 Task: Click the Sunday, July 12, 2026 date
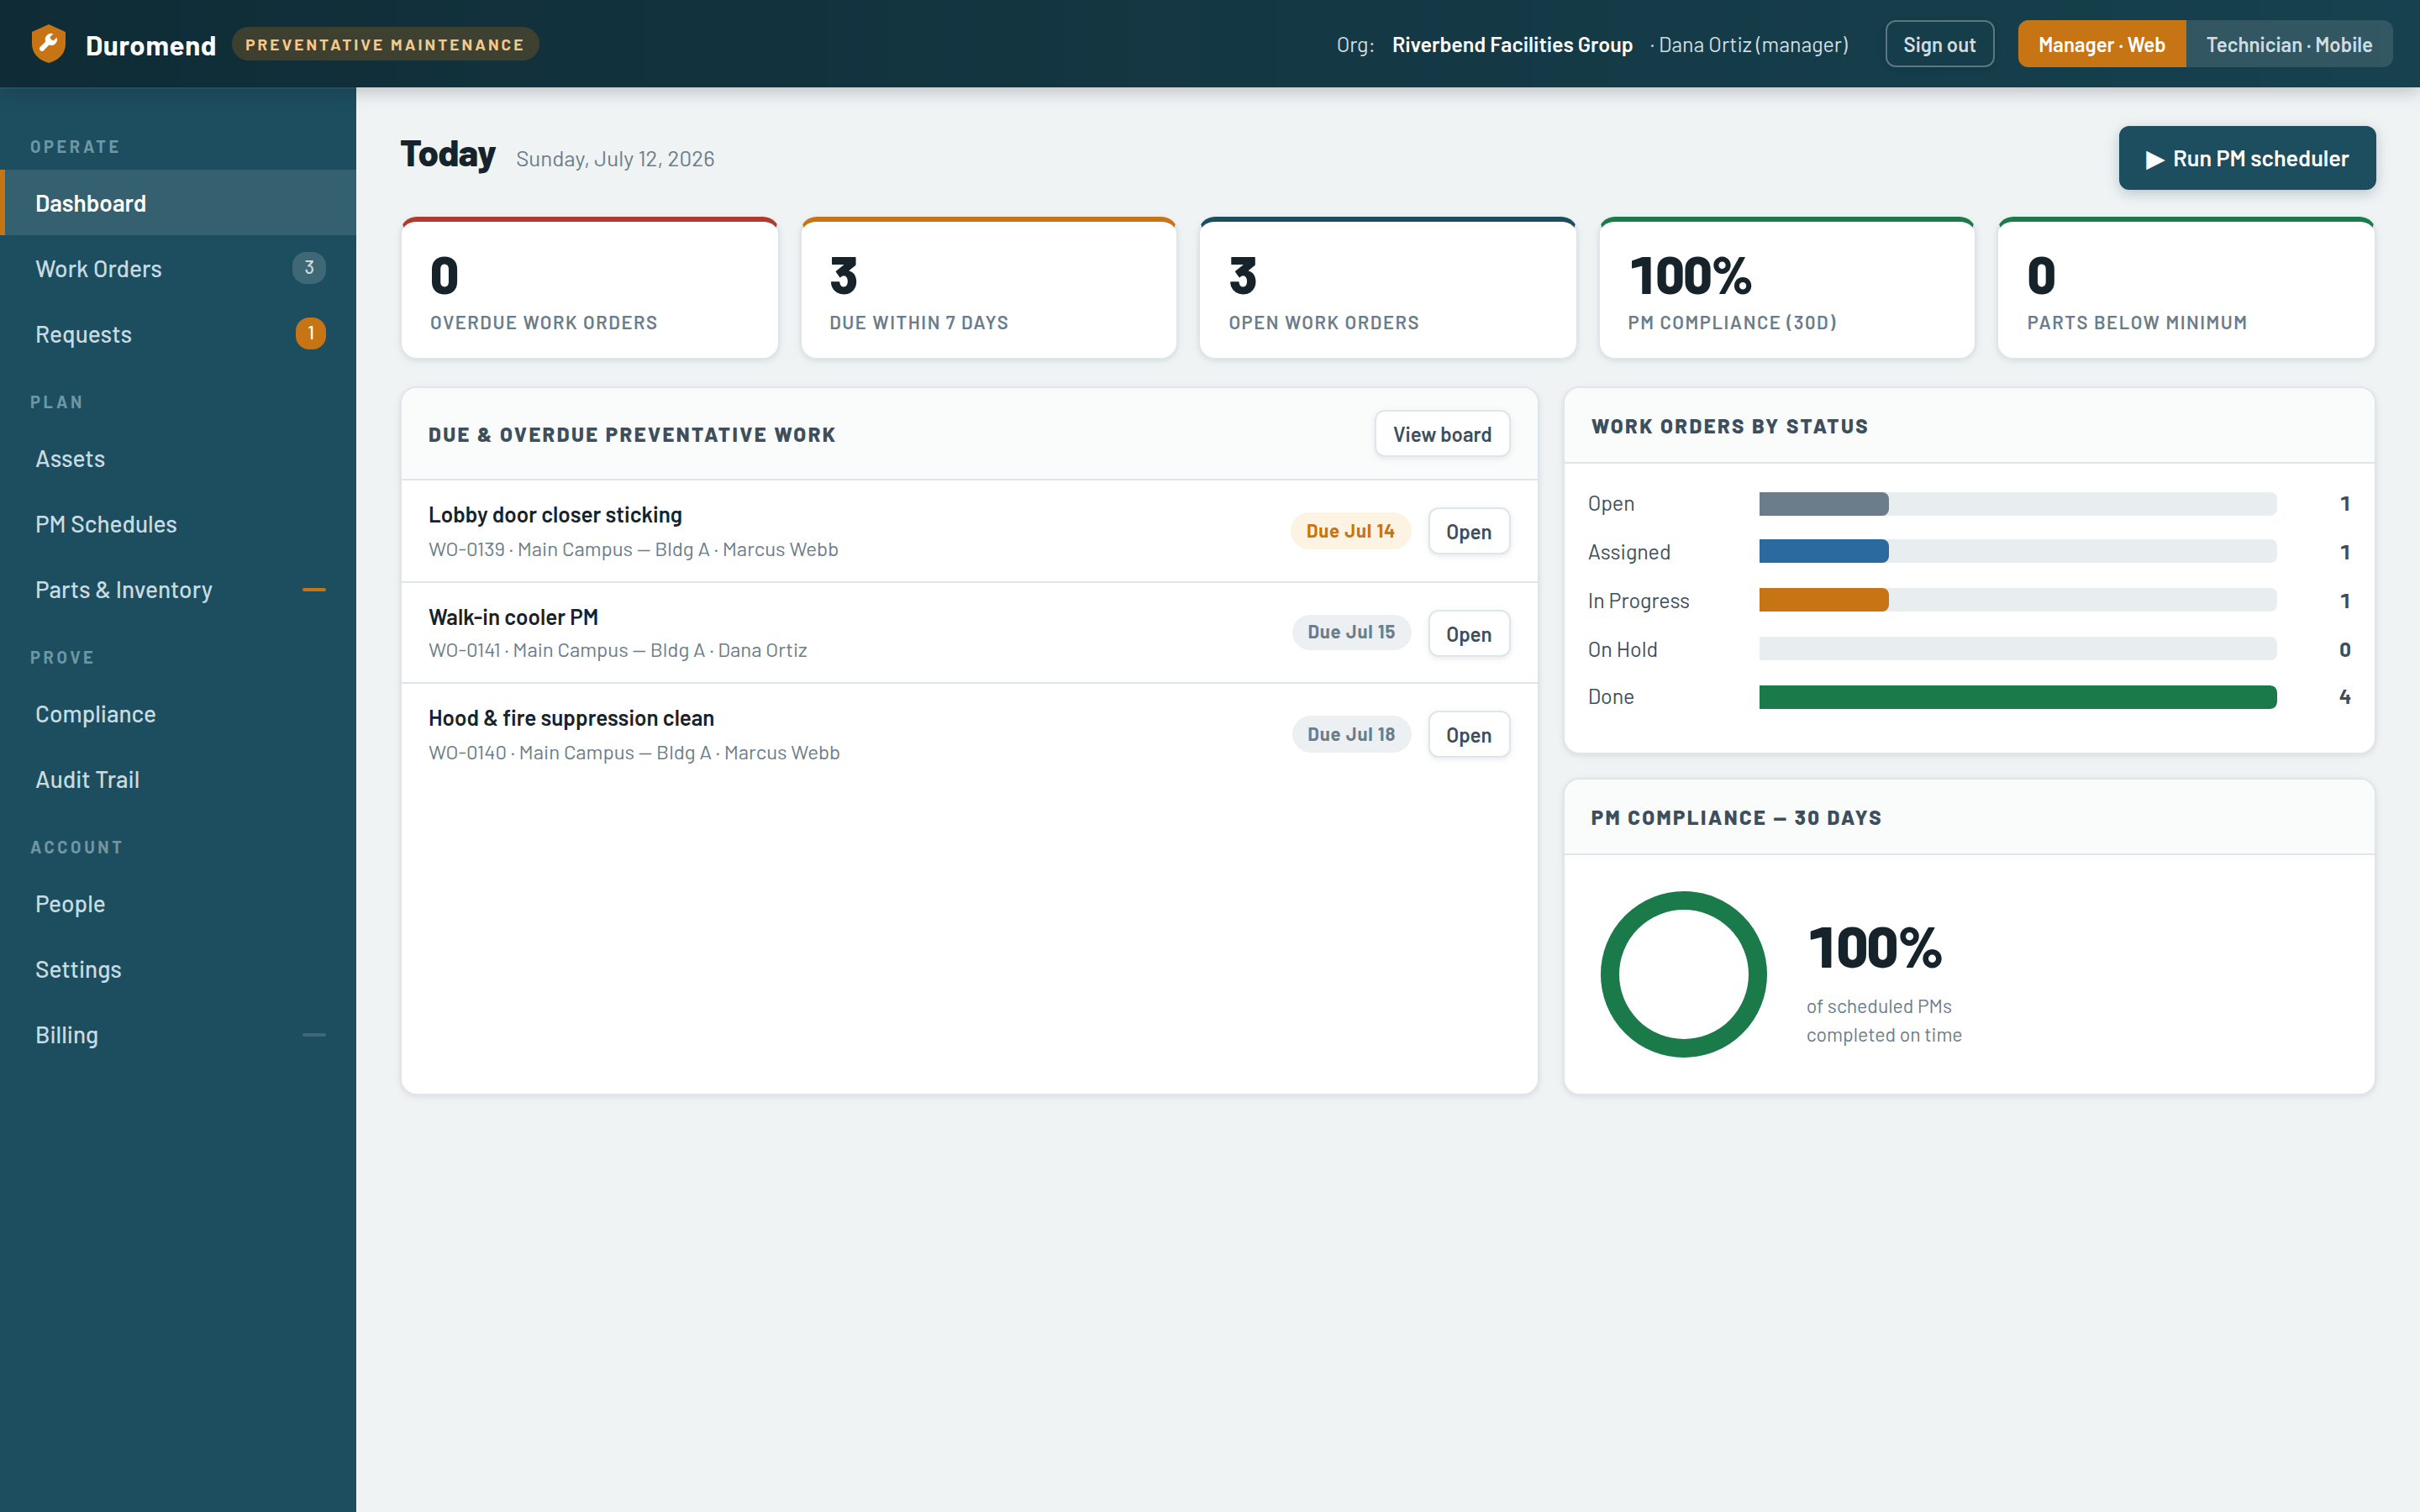pos(615,159)
